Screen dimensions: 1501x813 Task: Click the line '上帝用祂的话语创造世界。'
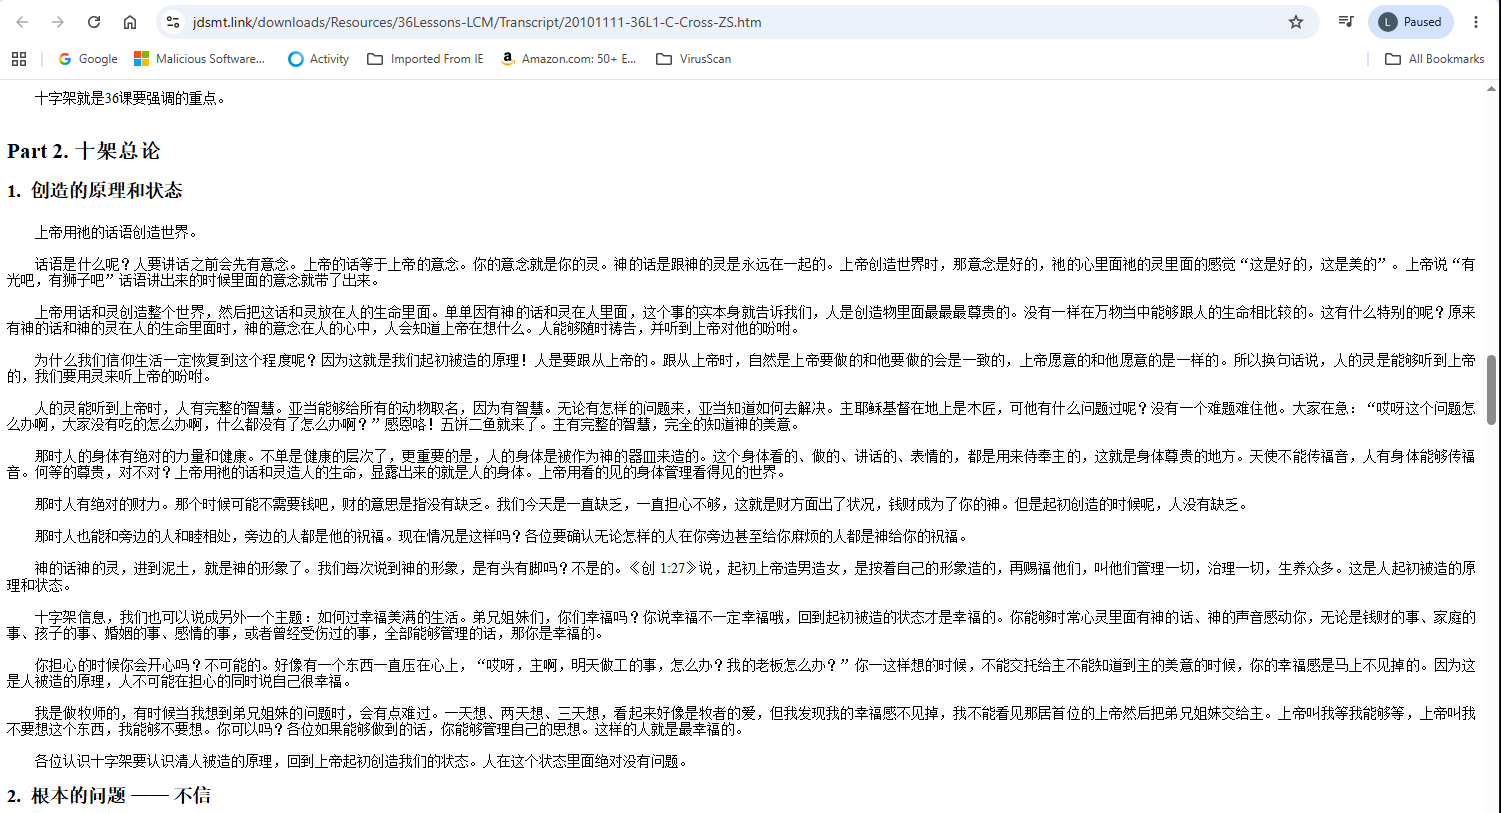[116, 232]
